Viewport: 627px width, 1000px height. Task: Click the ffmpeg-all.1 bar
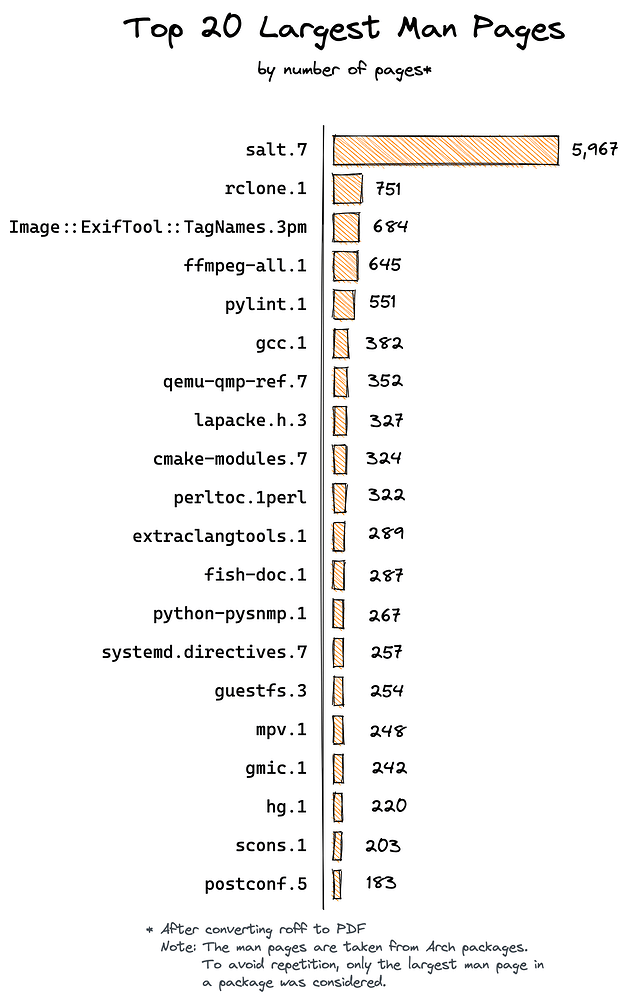[345, 266]
